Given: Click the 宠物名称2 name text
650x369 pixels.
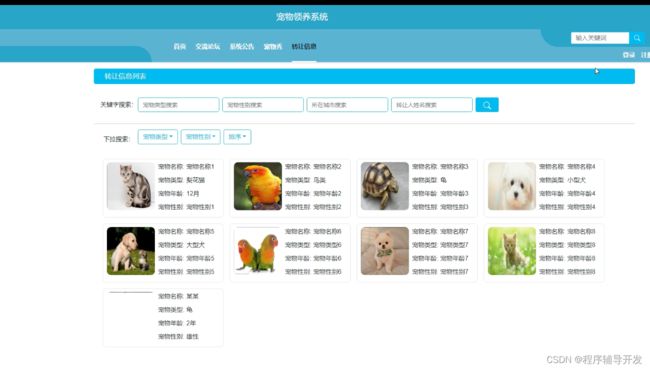Looking at the screenshot, I should (x=327, y=167).
